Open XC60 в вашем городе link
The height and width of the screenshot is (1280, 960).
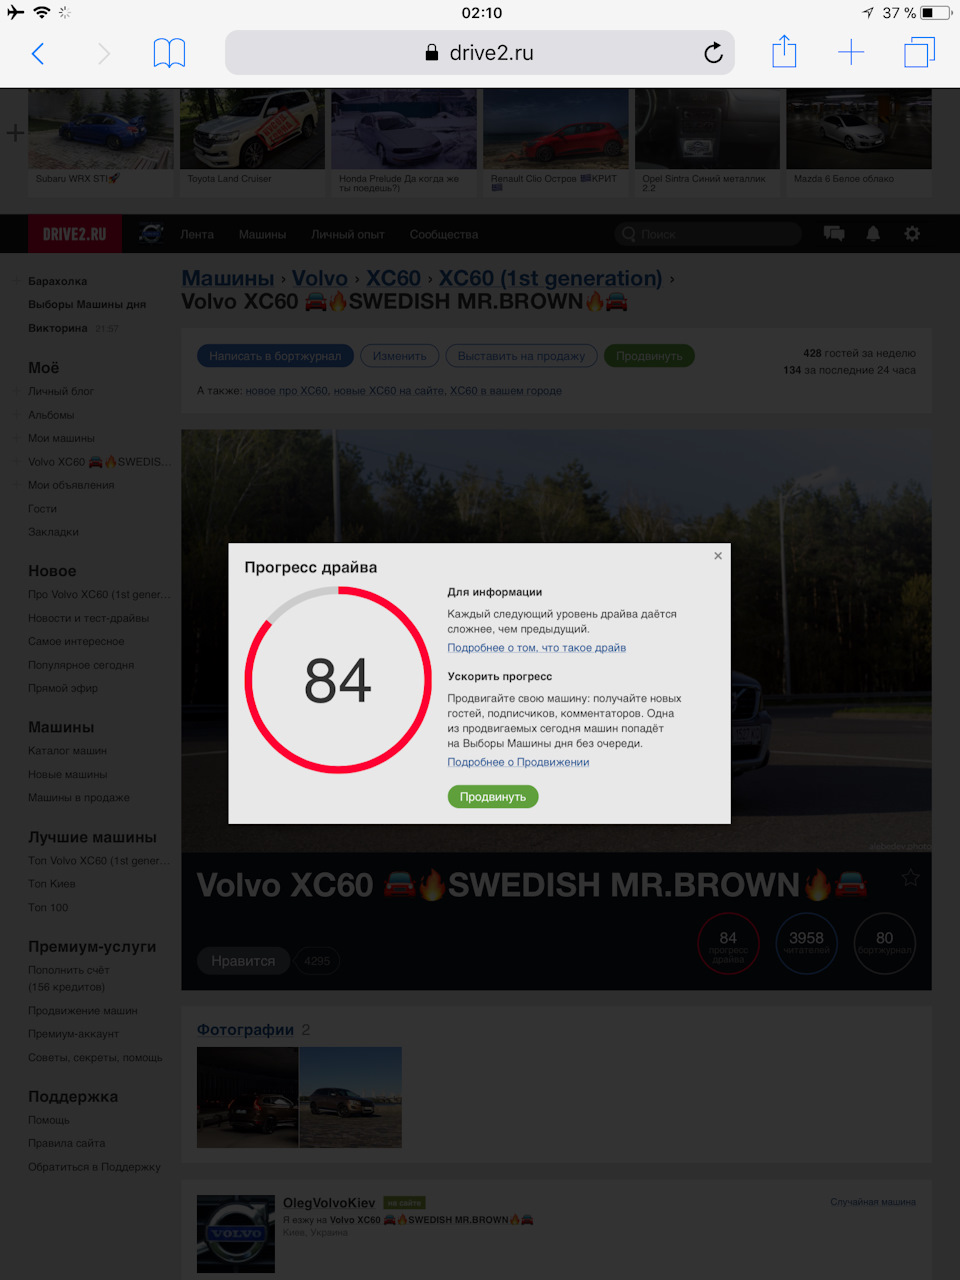(x=506, y=391)
